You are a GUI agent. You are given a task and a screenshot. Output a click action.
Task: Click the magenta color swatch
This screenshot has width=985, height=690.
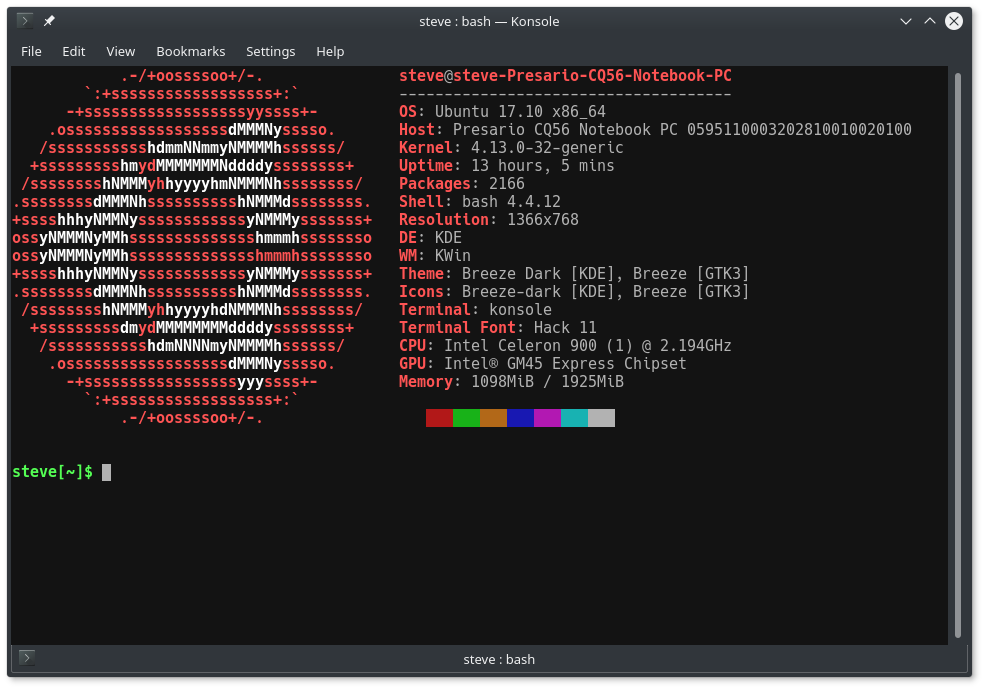tap(546, 417)
